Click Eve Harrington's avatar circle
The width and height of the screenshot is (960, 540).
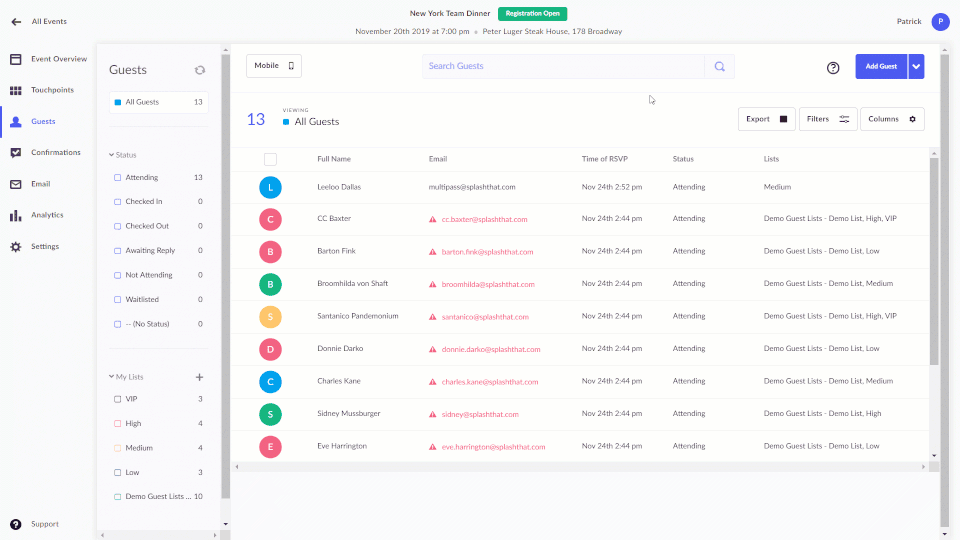pos(270,446)
